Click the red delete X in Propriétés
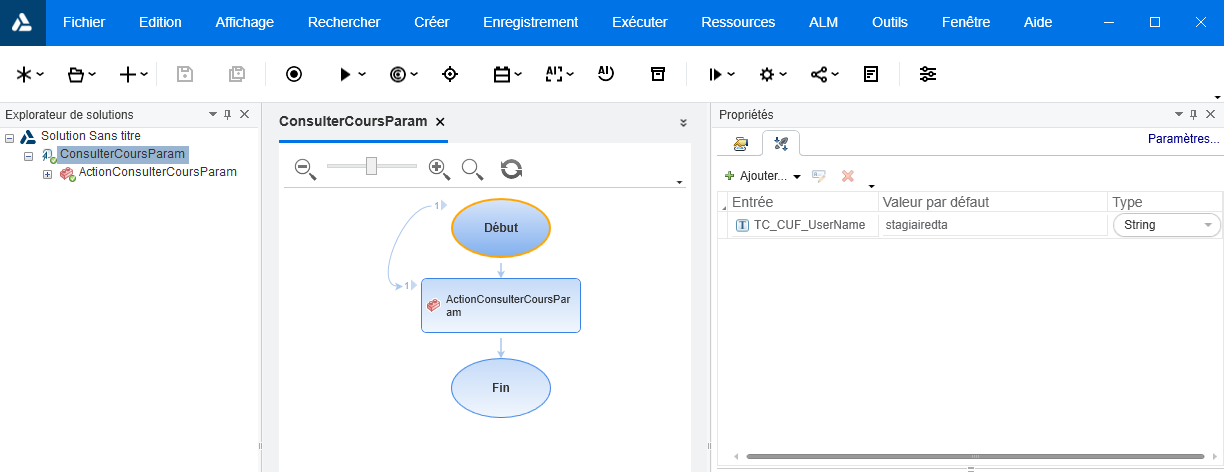This screenshot has height=472, width=1225. (x=848, y=176)
